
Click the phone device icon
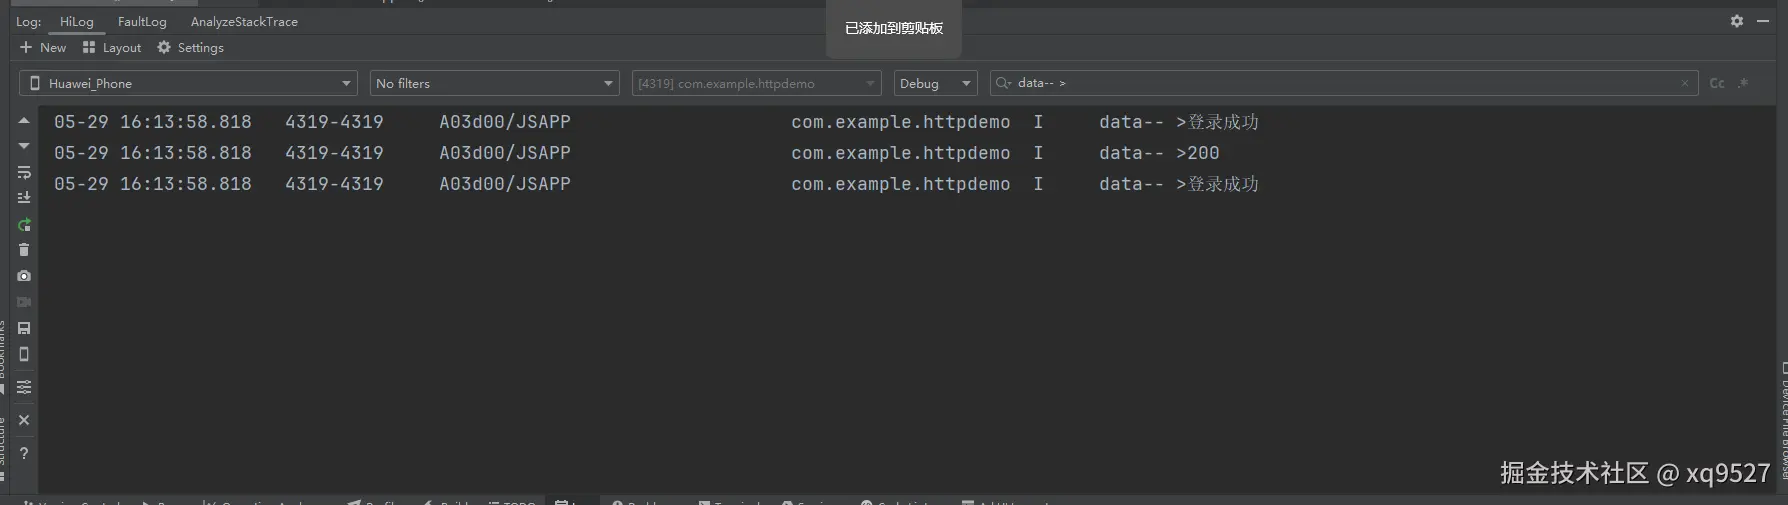pos(24,354)
